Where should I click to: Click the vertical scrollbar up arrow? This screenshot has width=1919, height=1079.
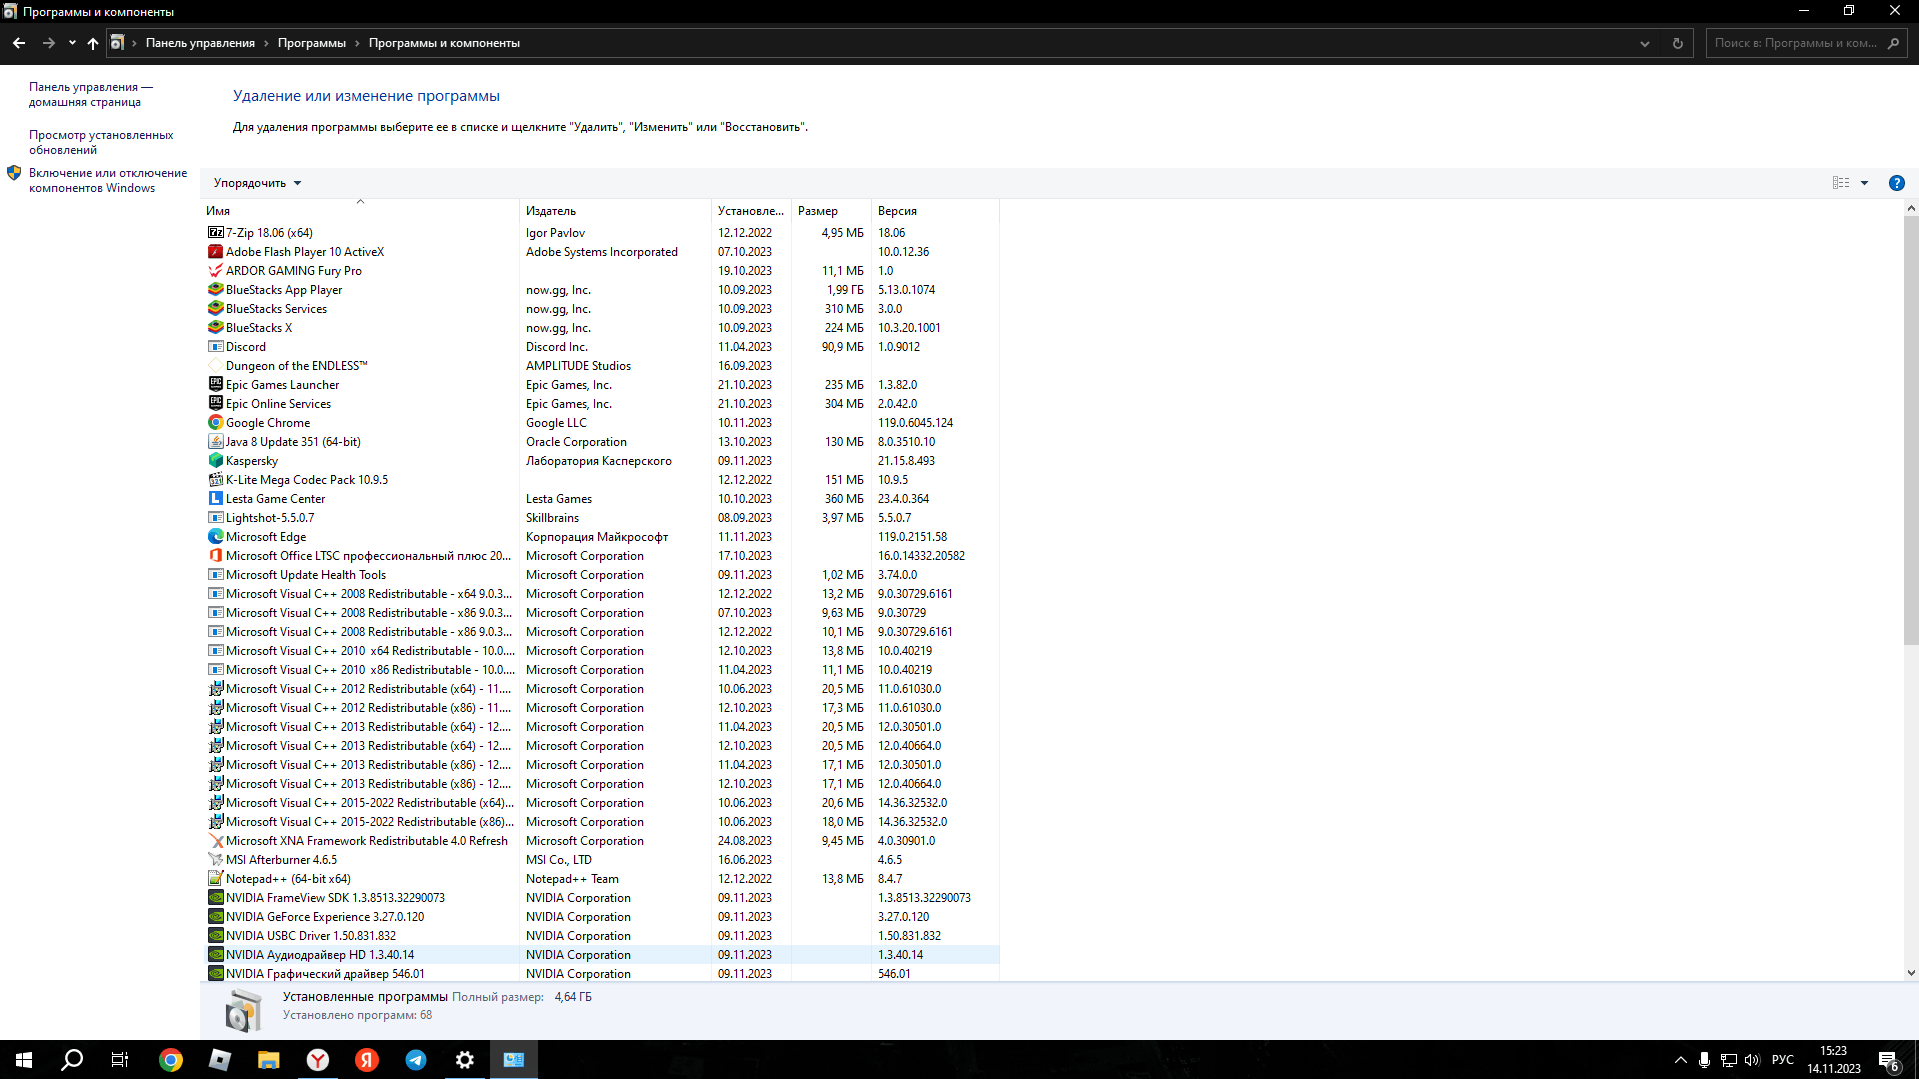point(1910,208)
